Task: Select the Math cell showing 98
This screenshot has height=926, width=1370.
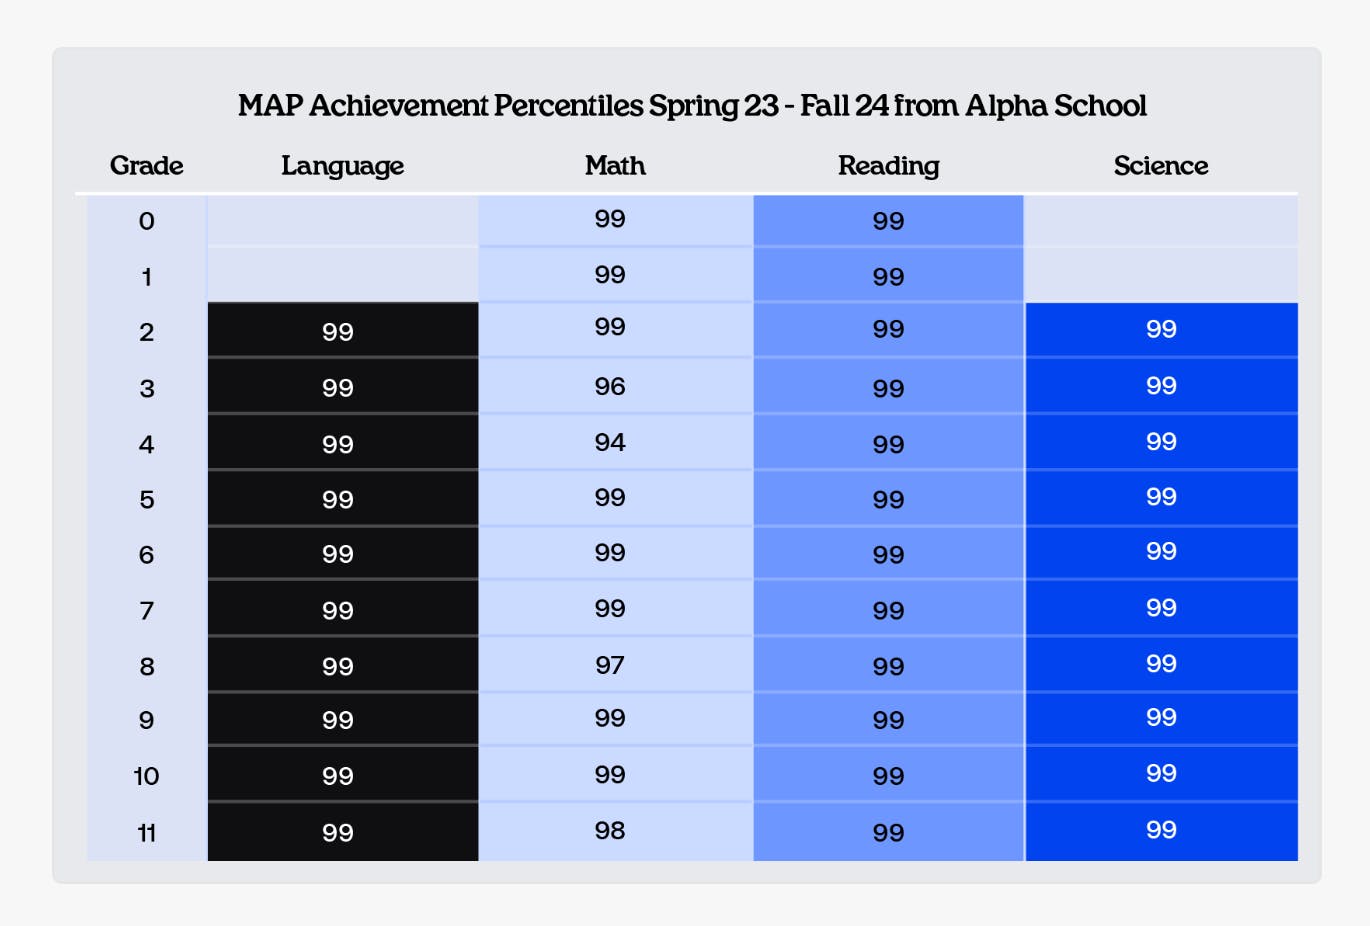Action: click(x=610, y=830)
